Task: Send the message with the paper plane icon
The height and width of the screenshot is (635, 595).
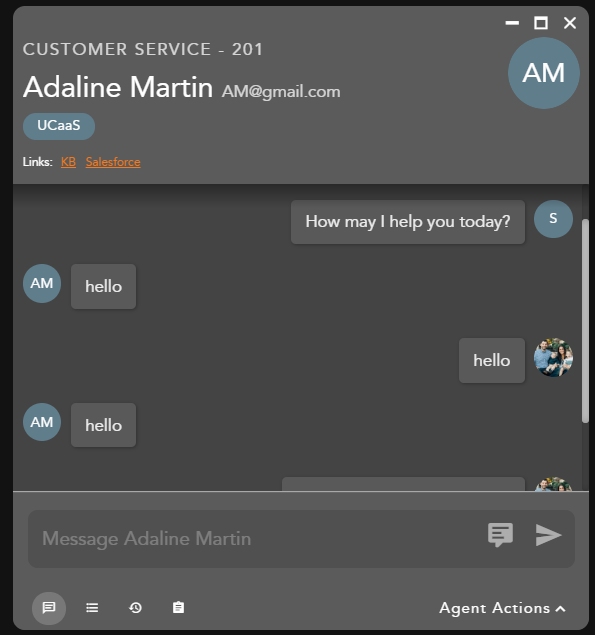Action: (548, 535)
